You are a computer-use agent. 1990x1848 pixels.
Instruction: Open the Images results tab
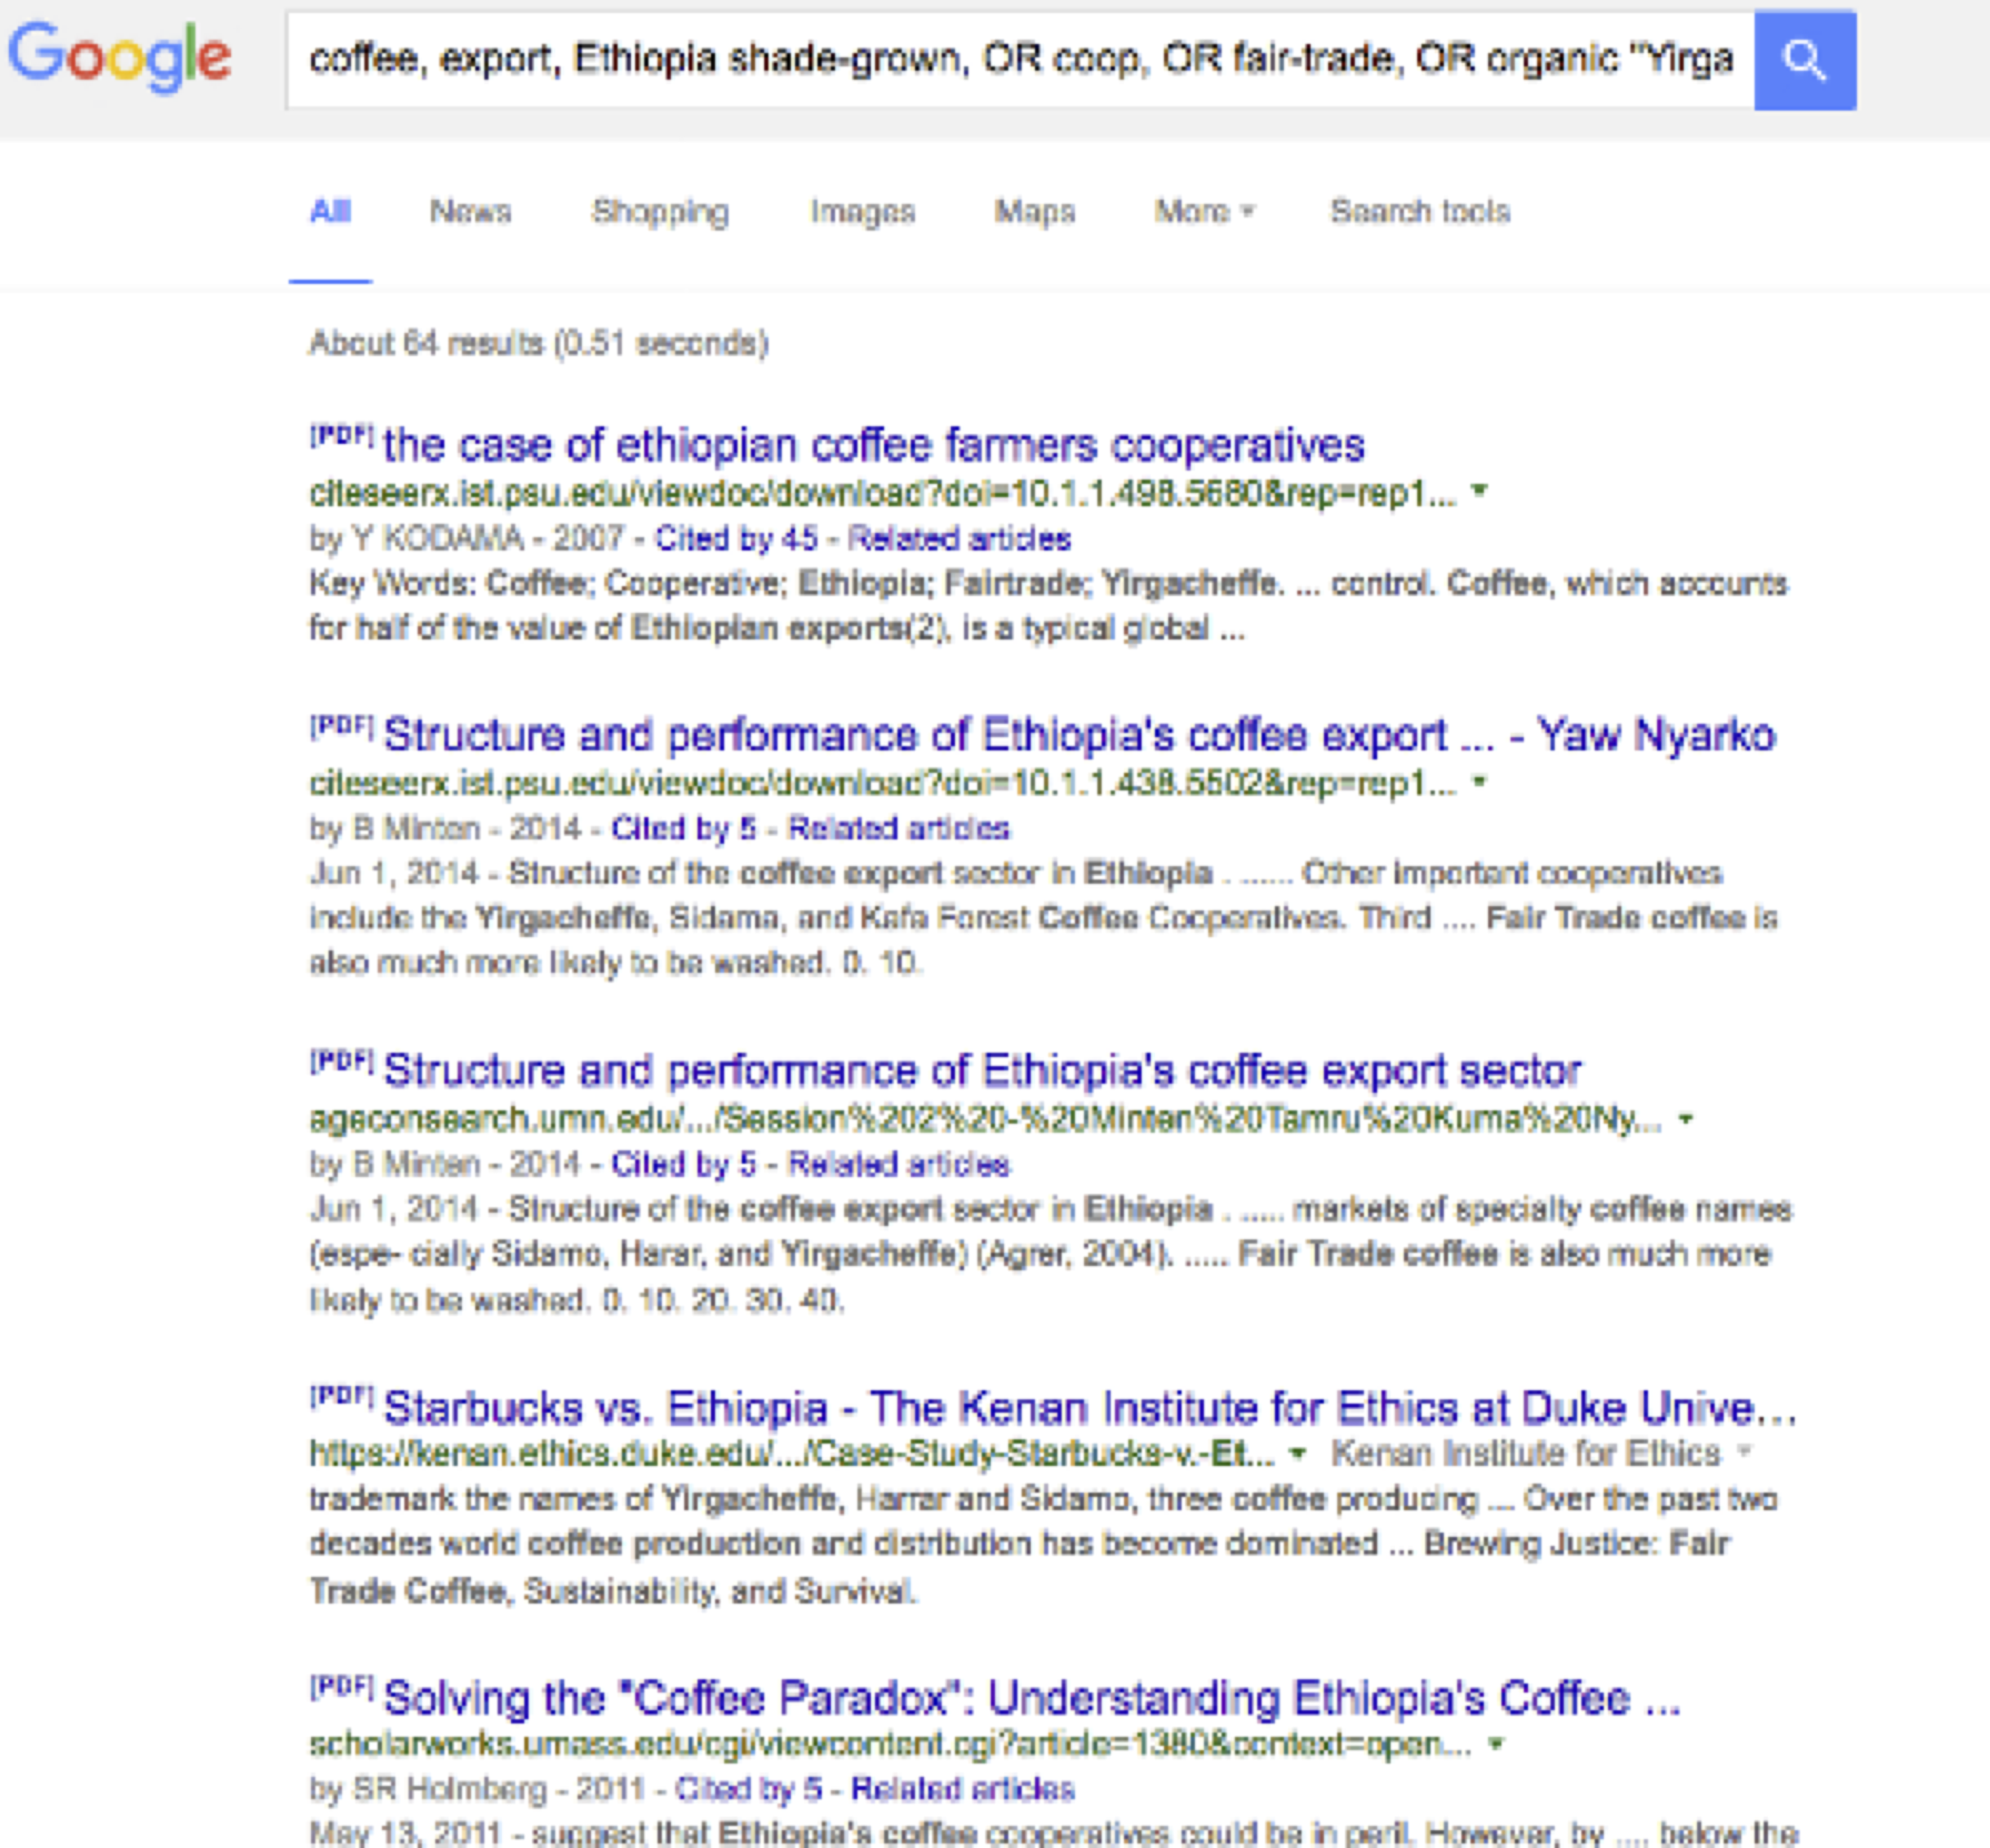click(x=862, y=212)
